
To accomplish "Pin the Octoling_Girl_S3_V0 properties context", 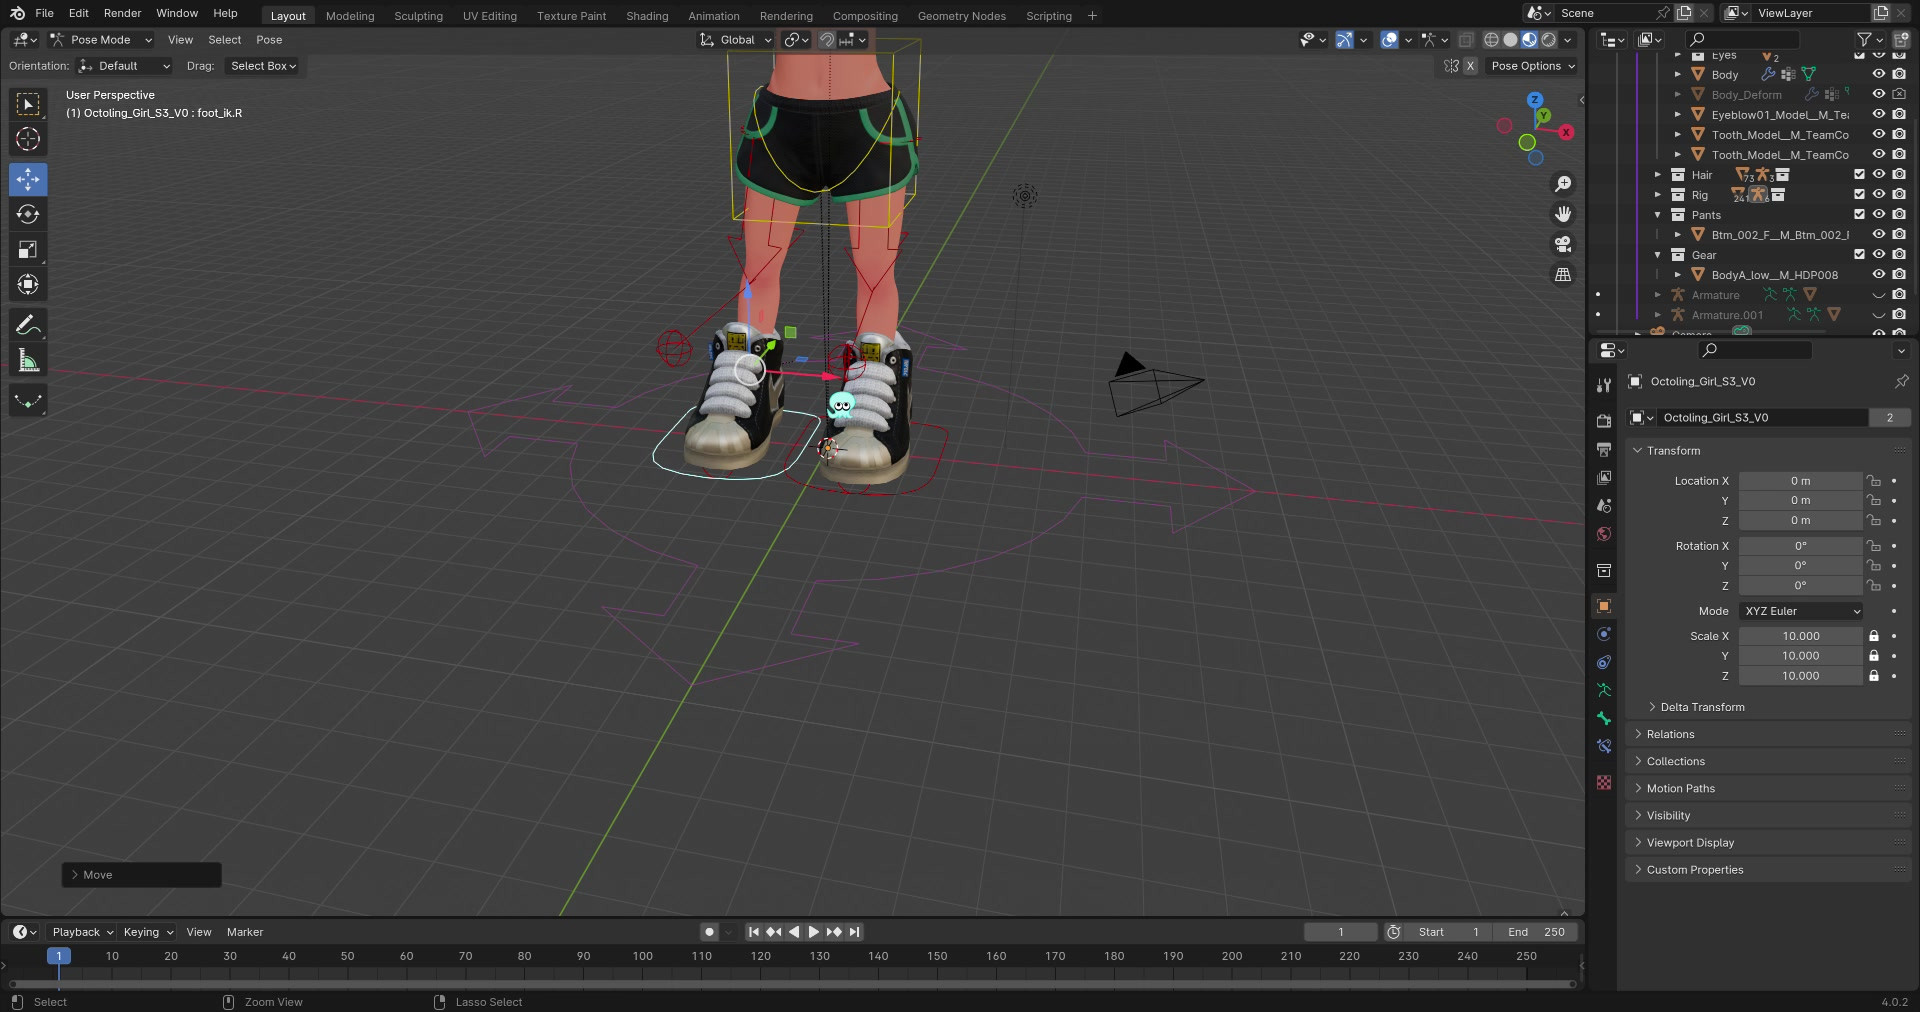I will [1901, 381].
